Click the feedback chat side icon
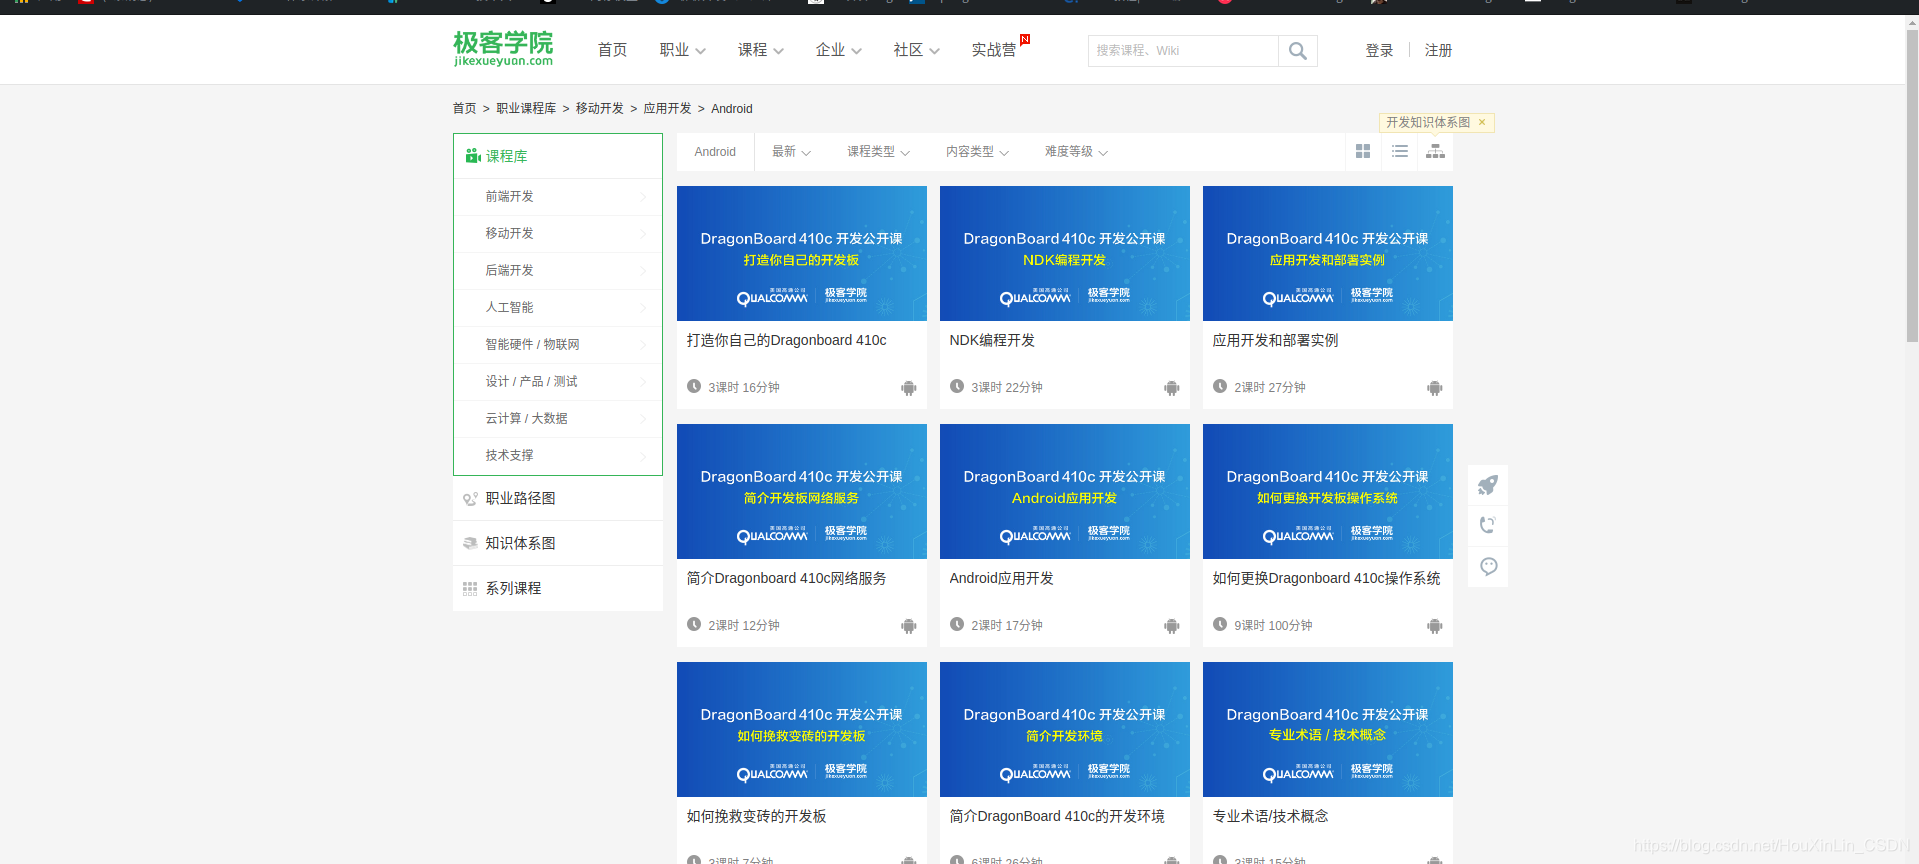Viewport: 1919px width, 864px height. coord(1488,567)
